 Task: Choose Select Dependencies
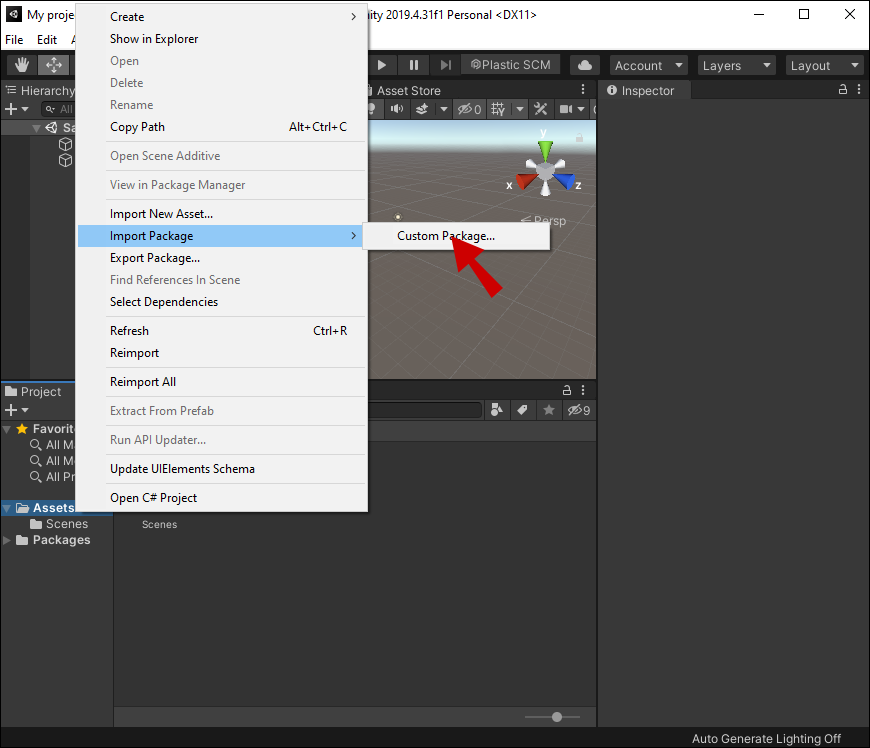point(222,302)
